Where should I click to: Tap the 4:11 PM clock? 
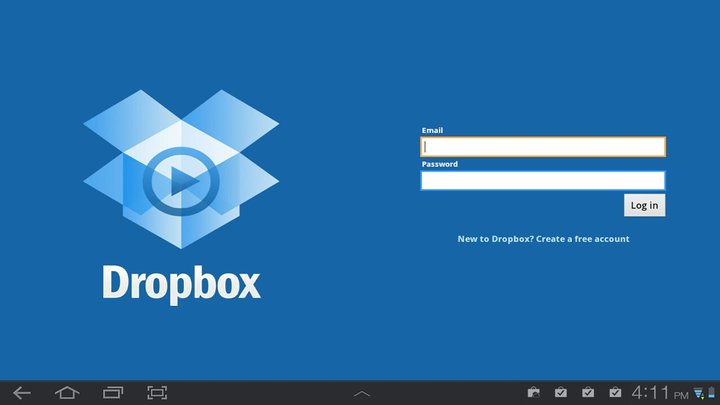click(x=660, y=393)
